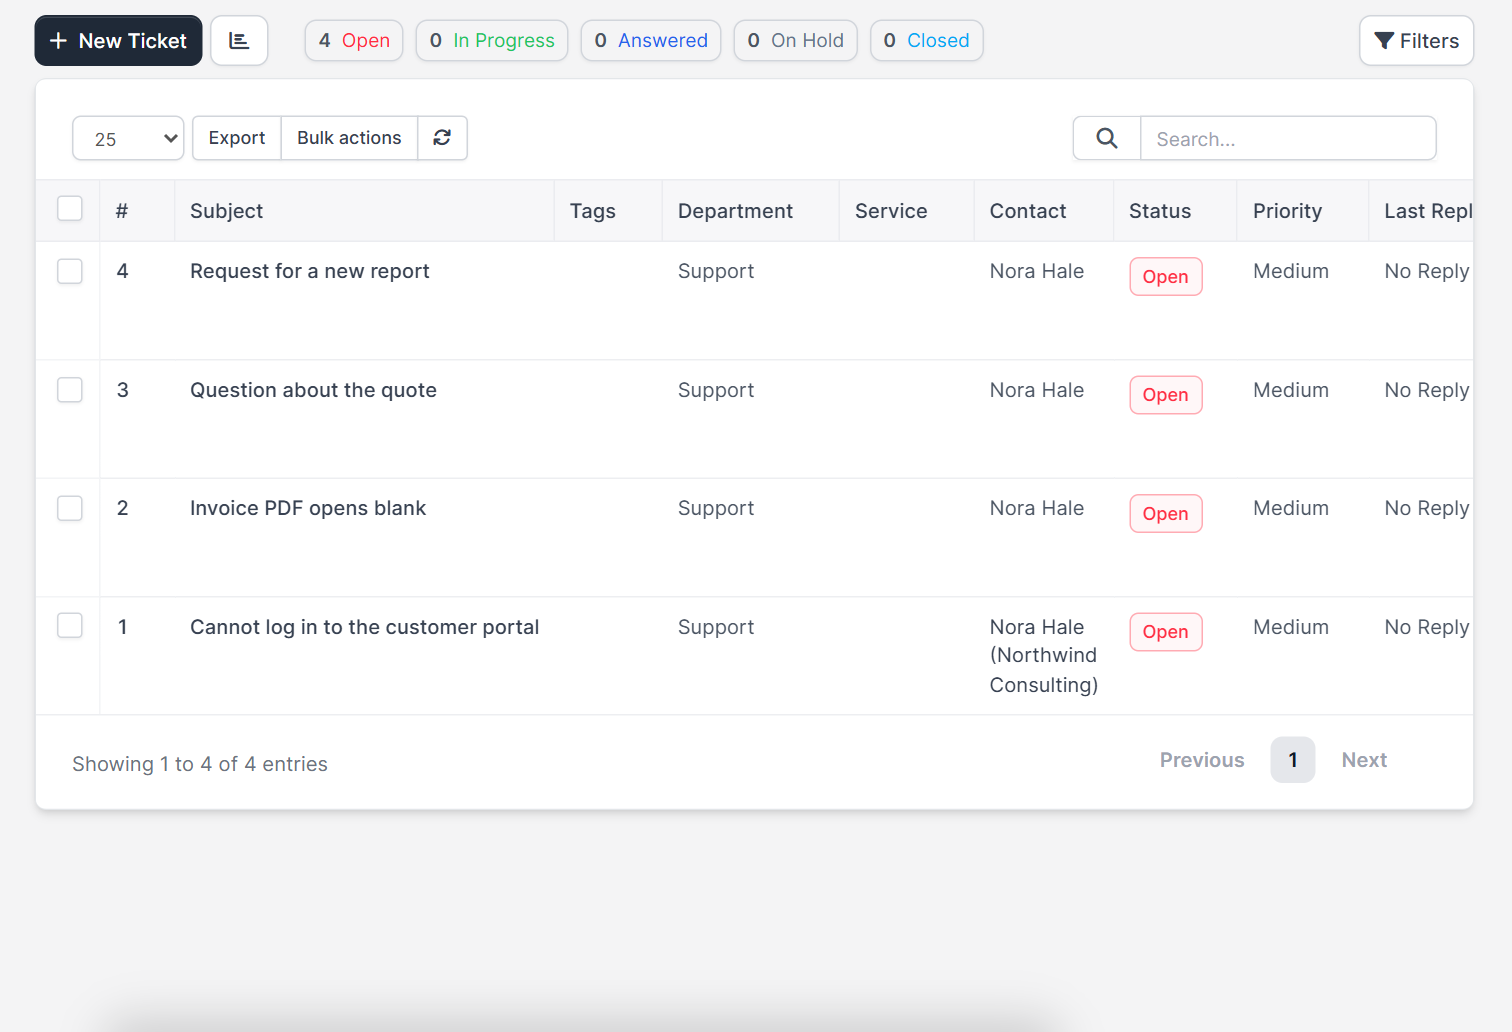Open ticket Invoice PDF opens blank
Viewport: 1512px width, 1032px height.
(308, 508)
